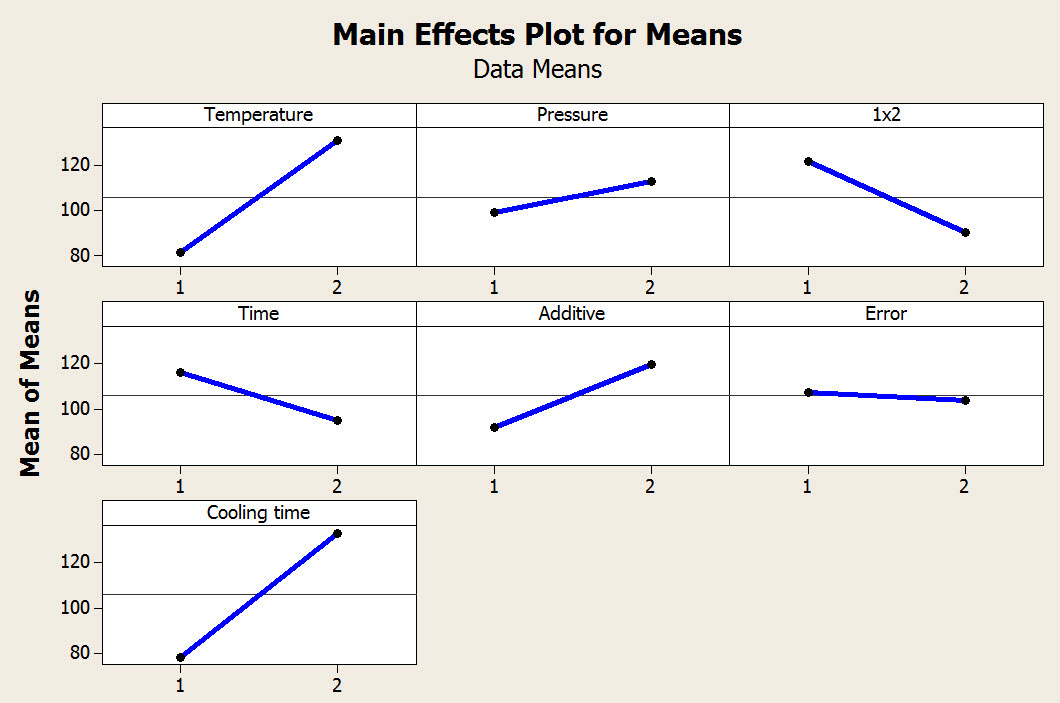Select the Temperature panel header label
The height and width of the screenshot is (703, 1060).
click(258, 115)
